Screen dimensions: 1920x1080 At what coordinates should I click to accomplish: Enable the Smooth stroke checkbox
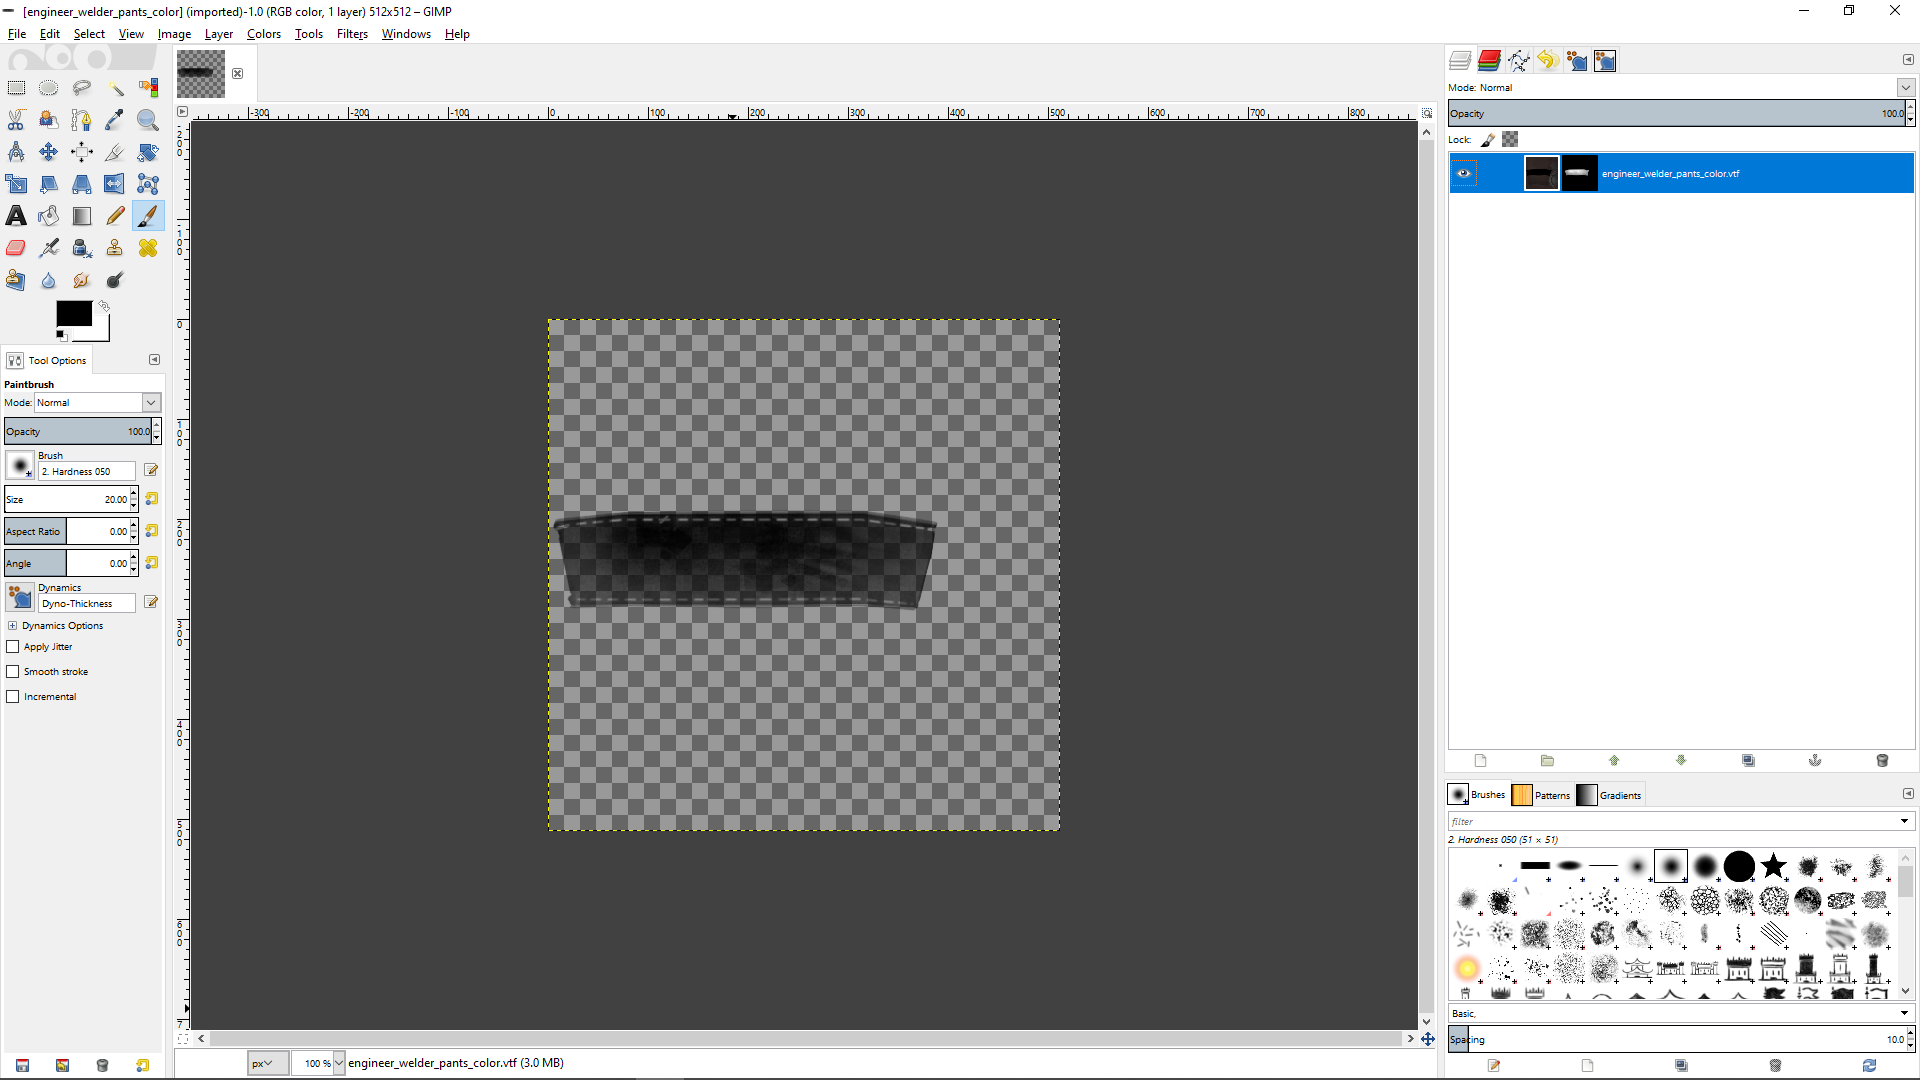(13, 672)
